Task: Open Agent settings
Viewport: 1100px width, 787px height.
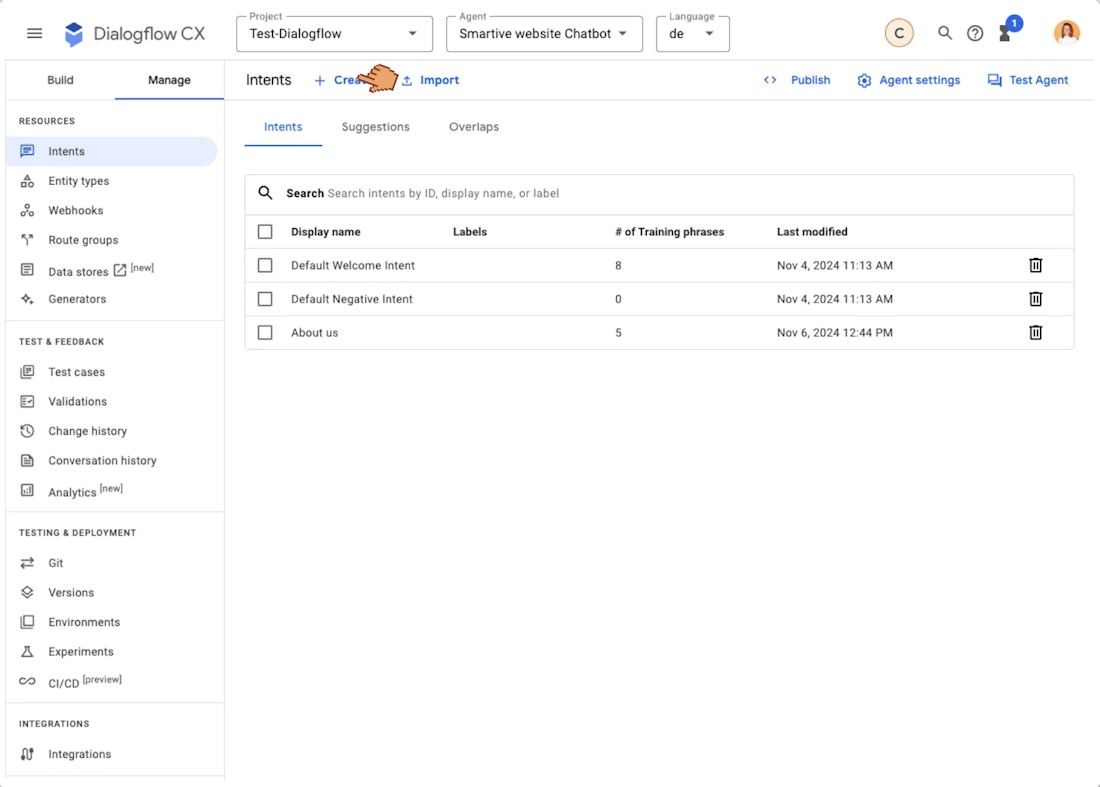Action: tap(909, 80)
